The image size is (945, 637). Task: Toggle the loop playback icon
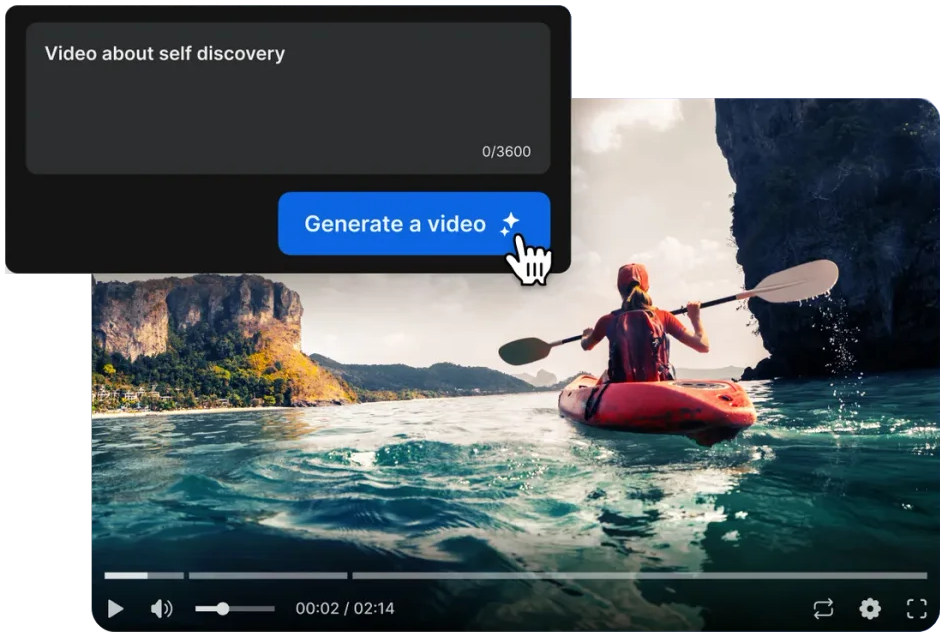point(823,608)
